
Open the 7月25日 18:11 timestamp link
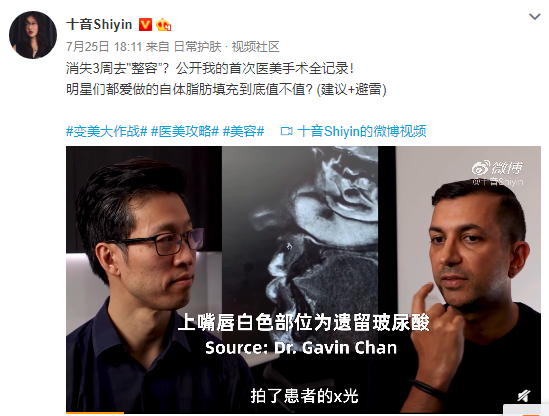click(104, 47)
